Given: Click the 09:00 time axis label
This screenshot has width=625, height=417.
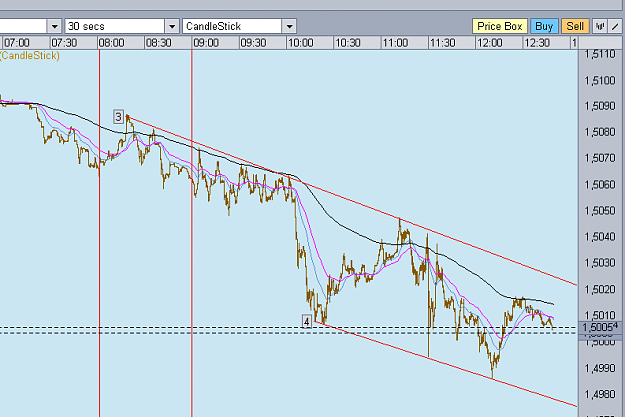Looking at the screenshot, I should 206,43.
